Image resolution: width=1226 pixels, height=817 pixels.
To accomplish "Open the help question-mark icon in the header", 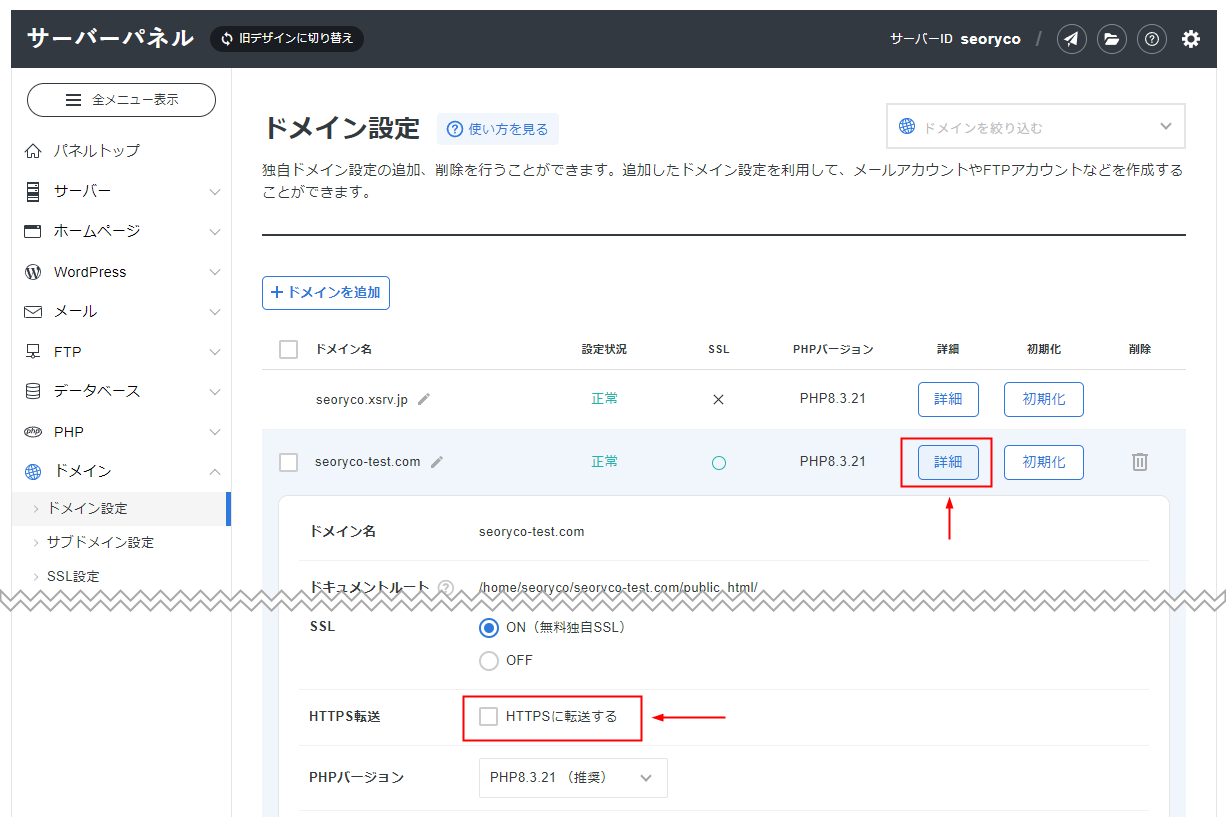I will coord(1152,38).
